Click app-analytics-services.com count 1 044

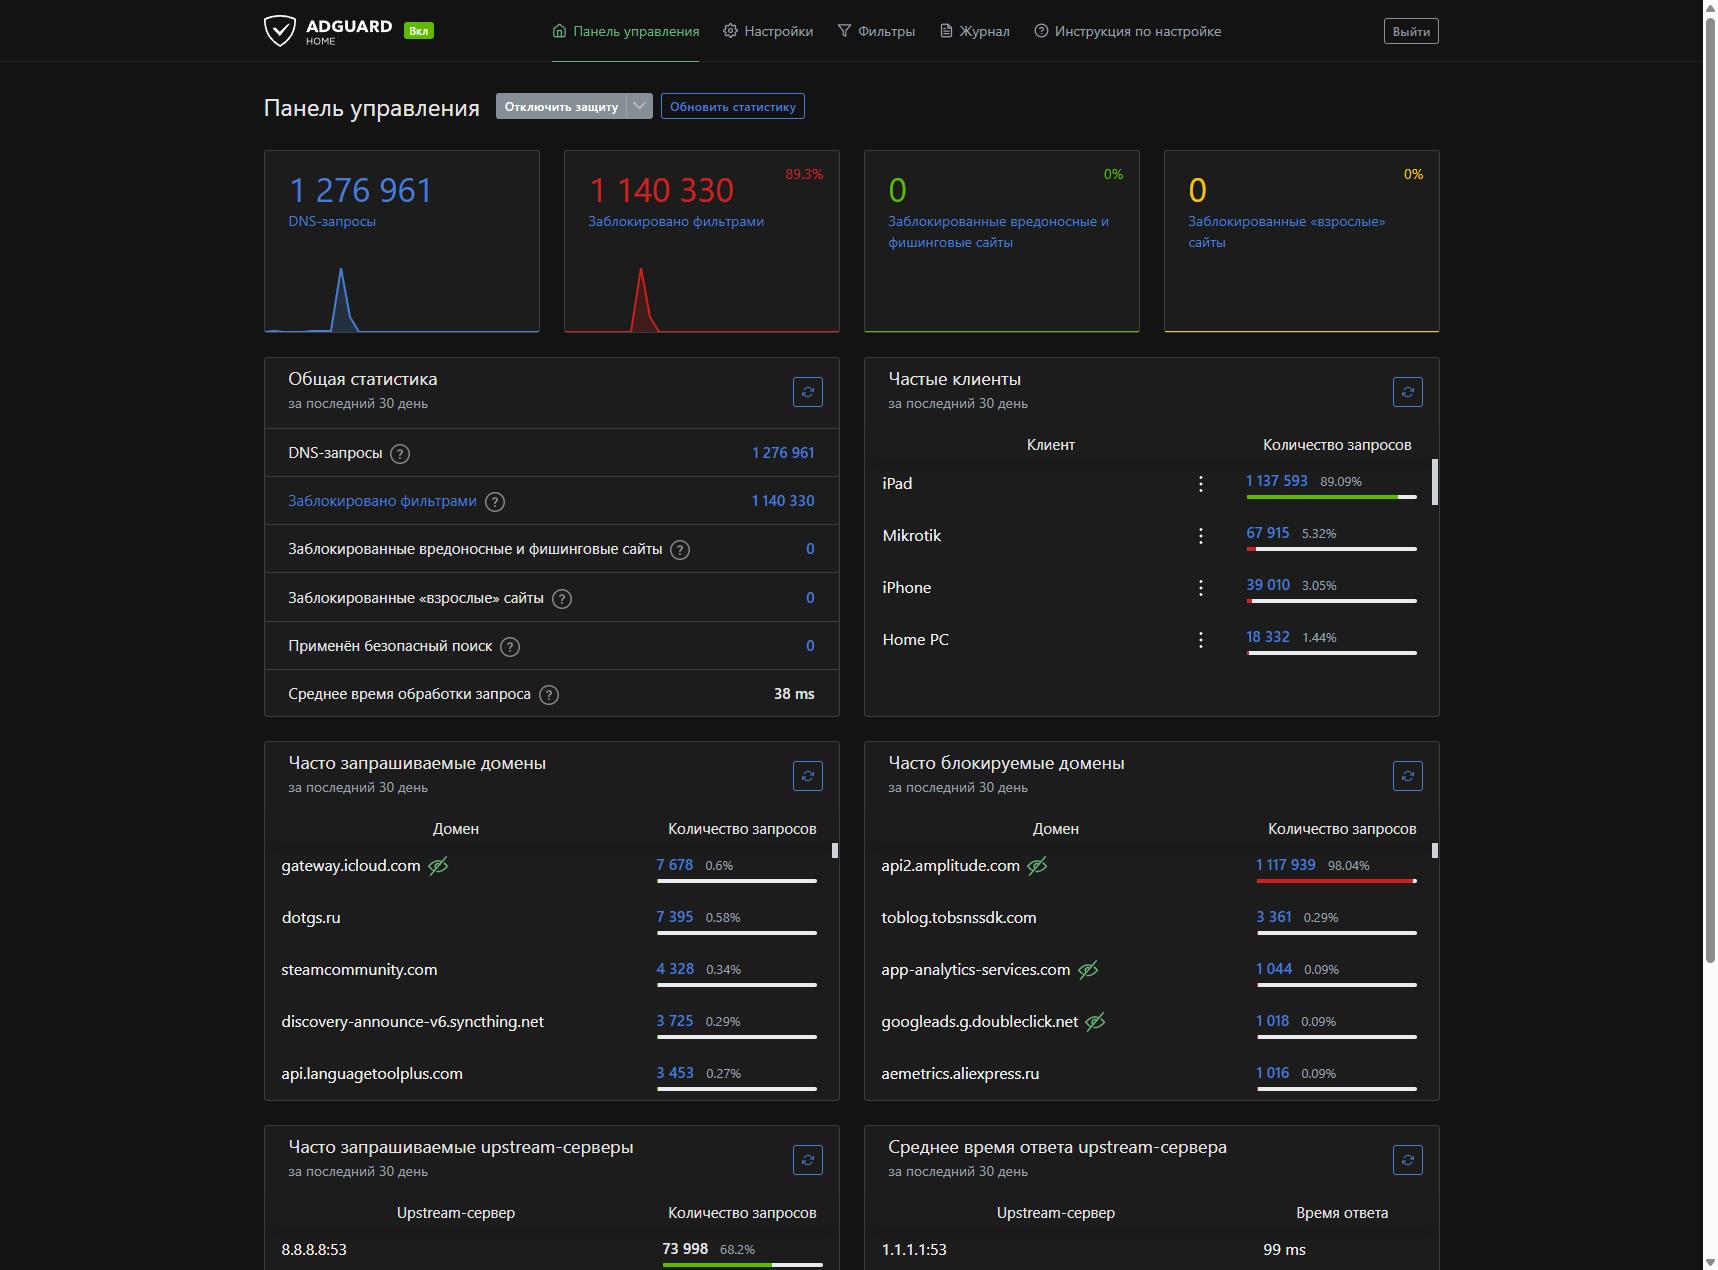(1274, 969)
